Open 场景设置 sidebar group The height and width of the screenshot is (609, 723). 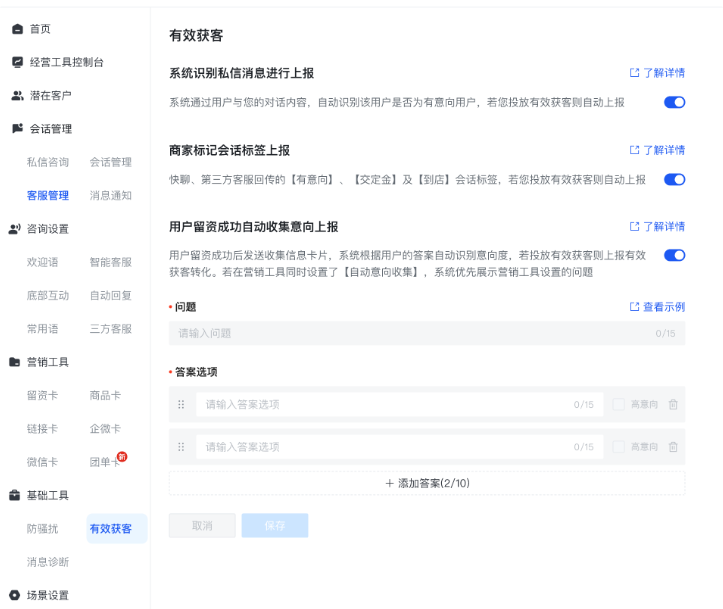[x=48, y=595]
